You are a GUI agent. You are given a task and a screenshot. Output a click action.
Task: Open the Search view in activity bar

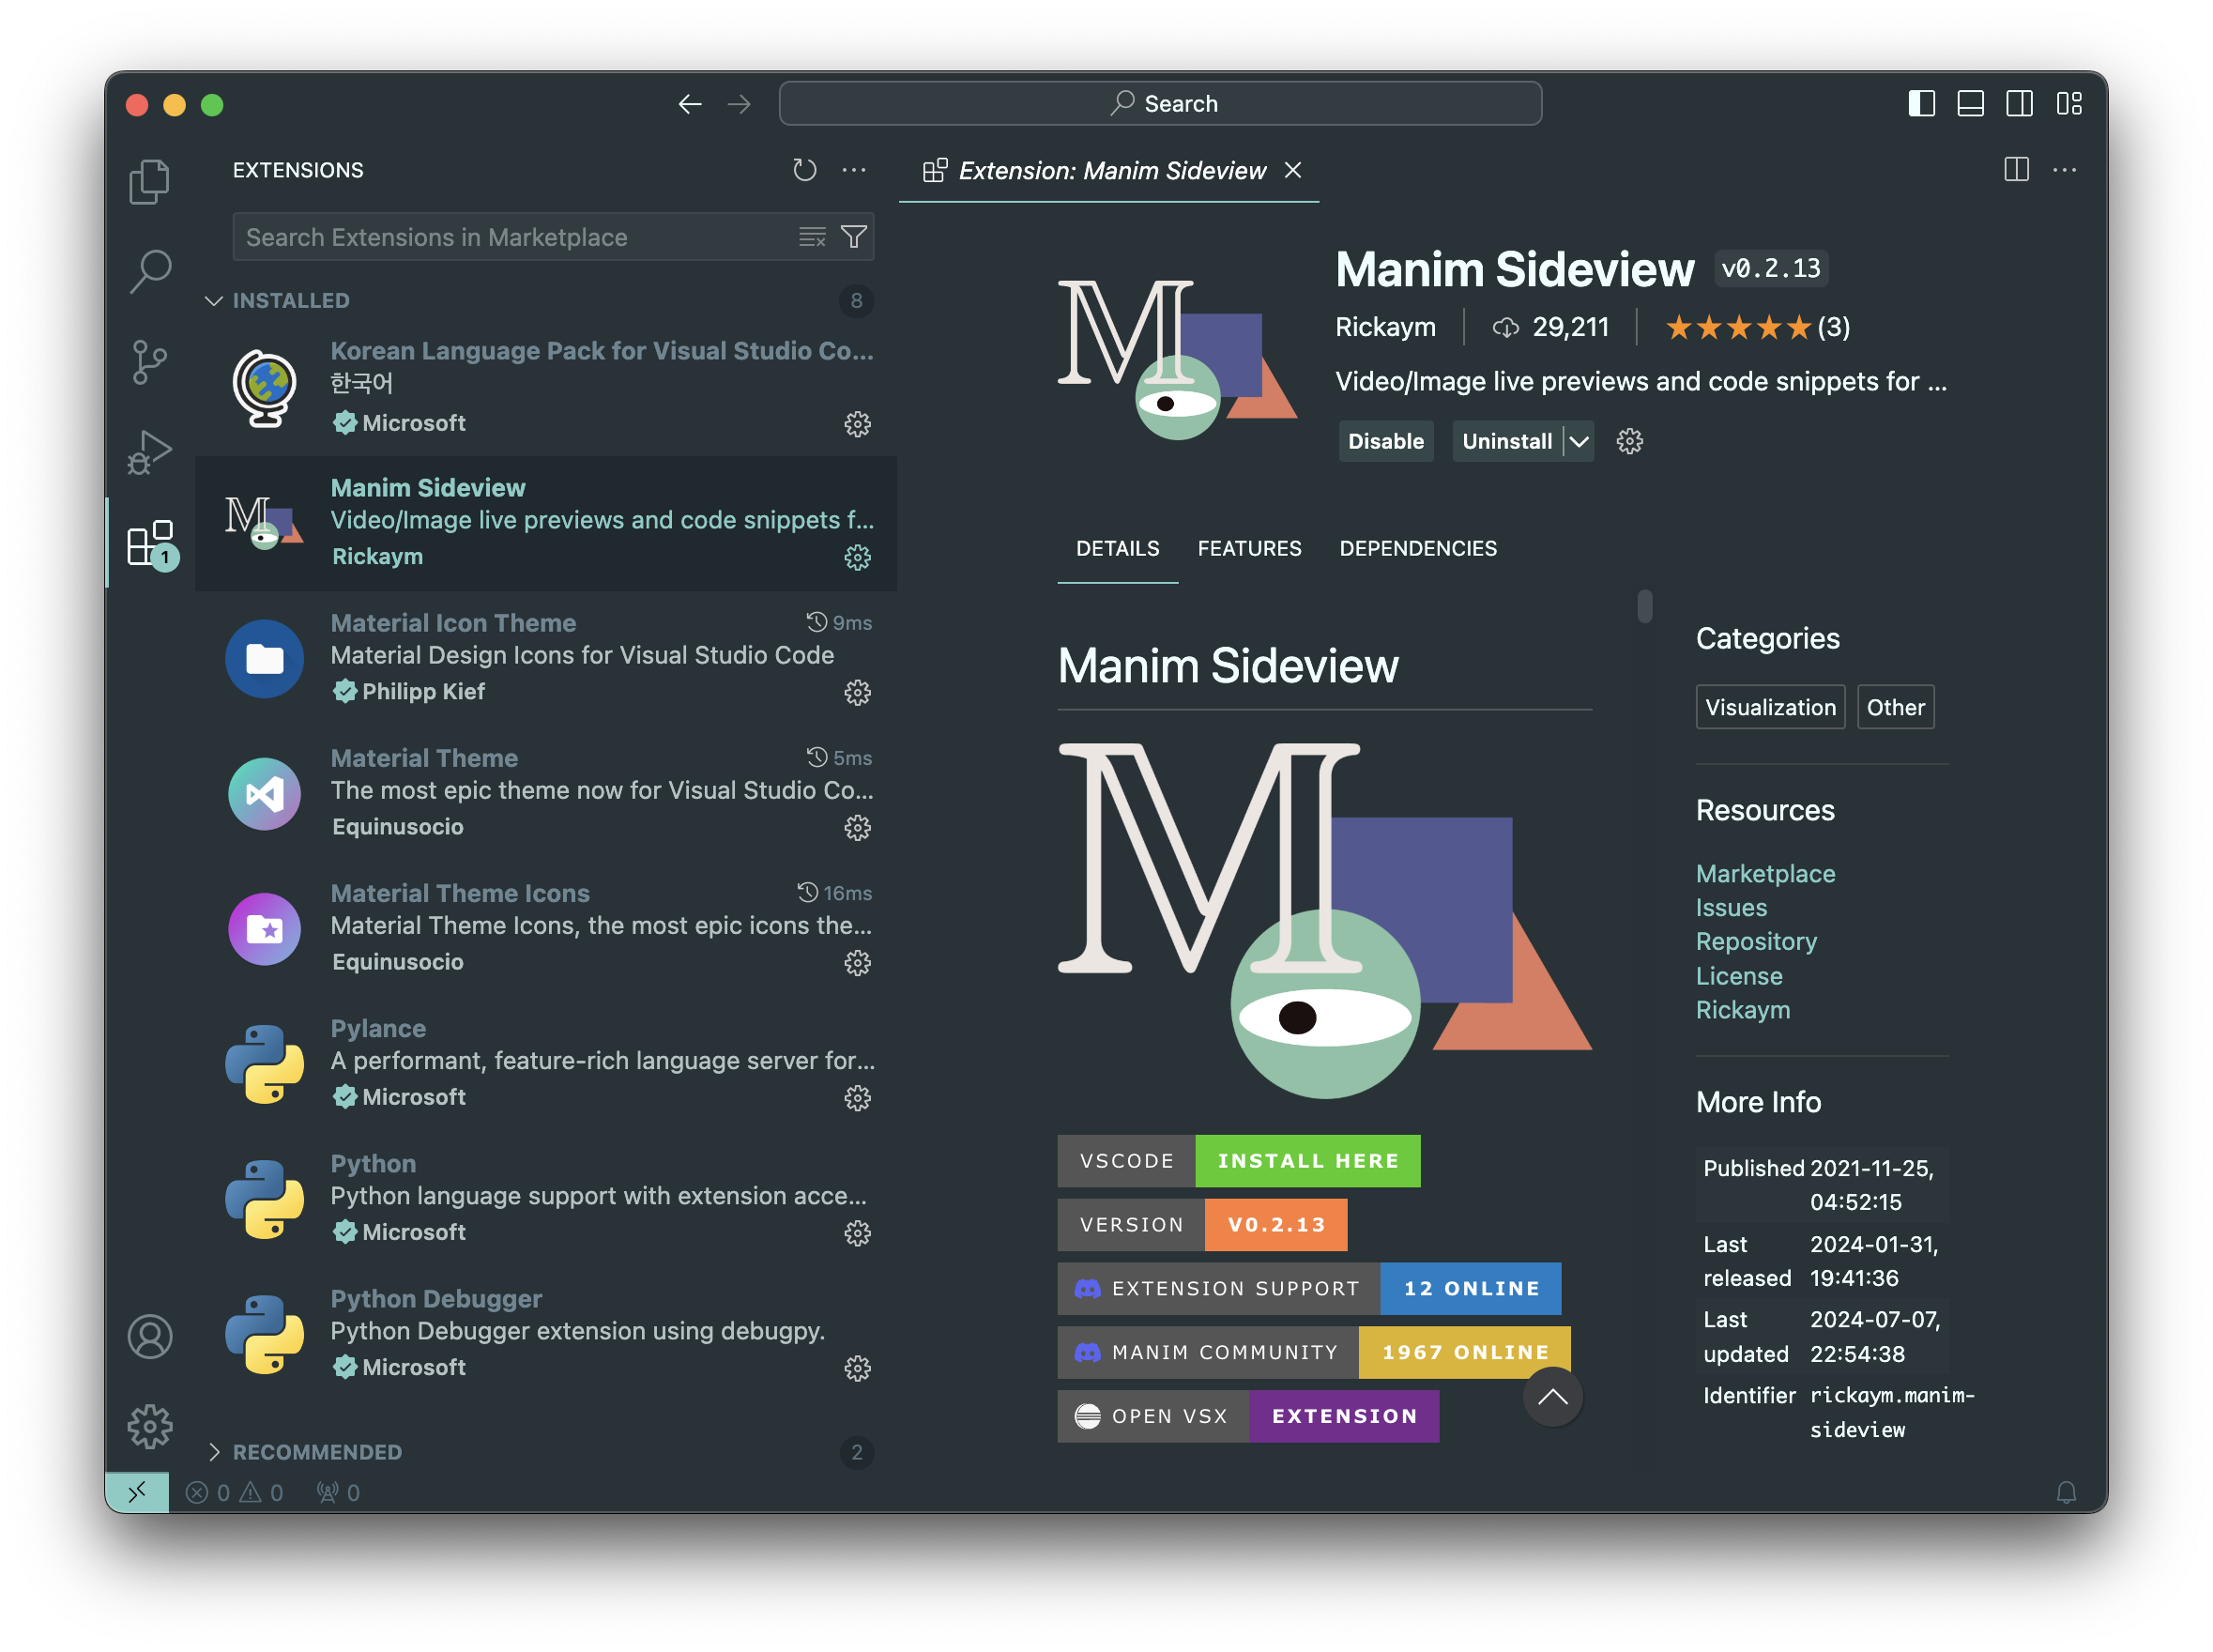[150, 271]
